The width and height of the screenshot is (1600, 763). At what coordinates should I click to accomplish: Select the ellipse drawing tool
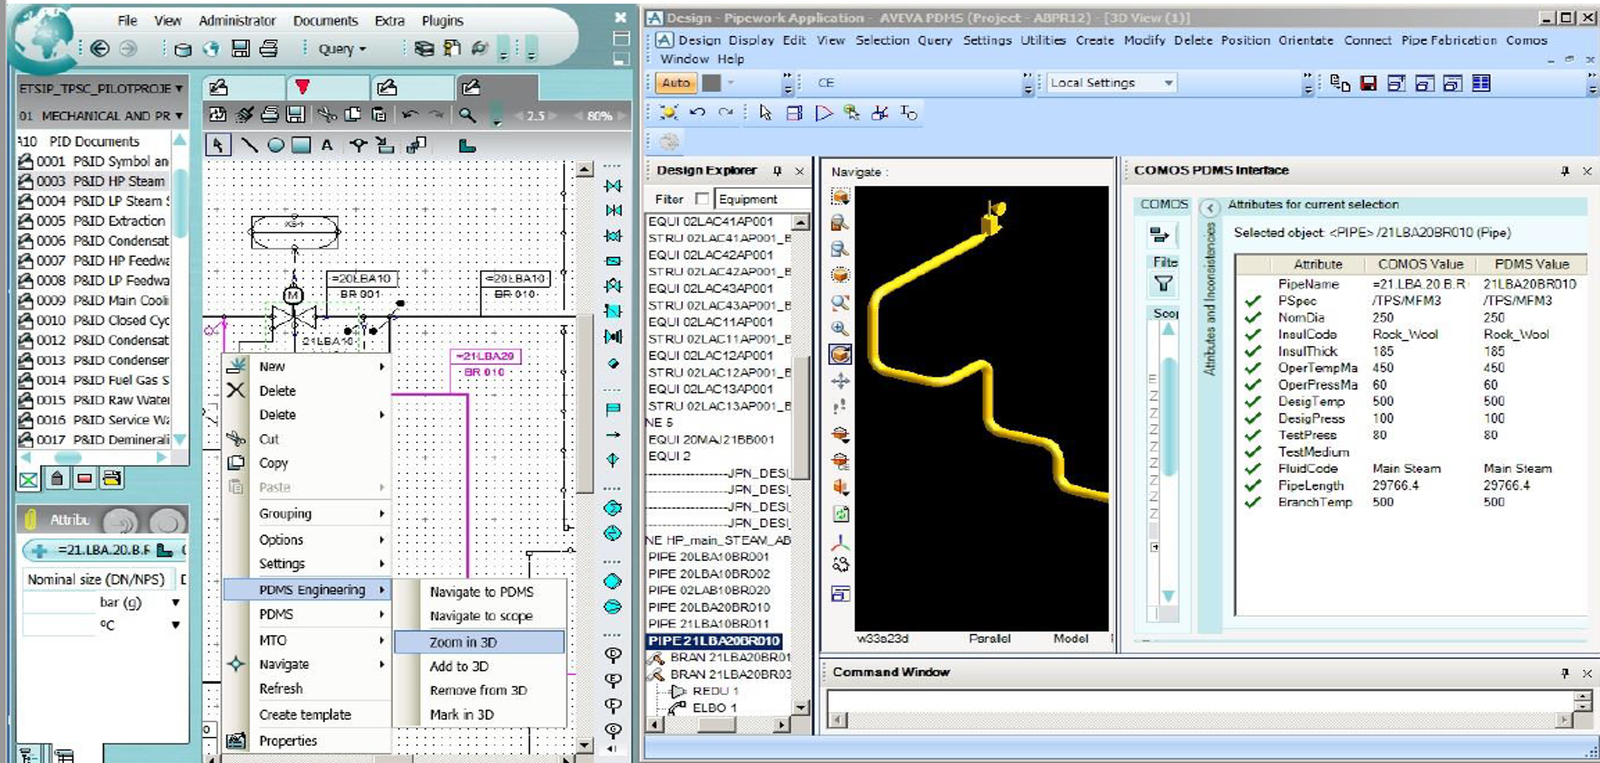pos(275,145)
